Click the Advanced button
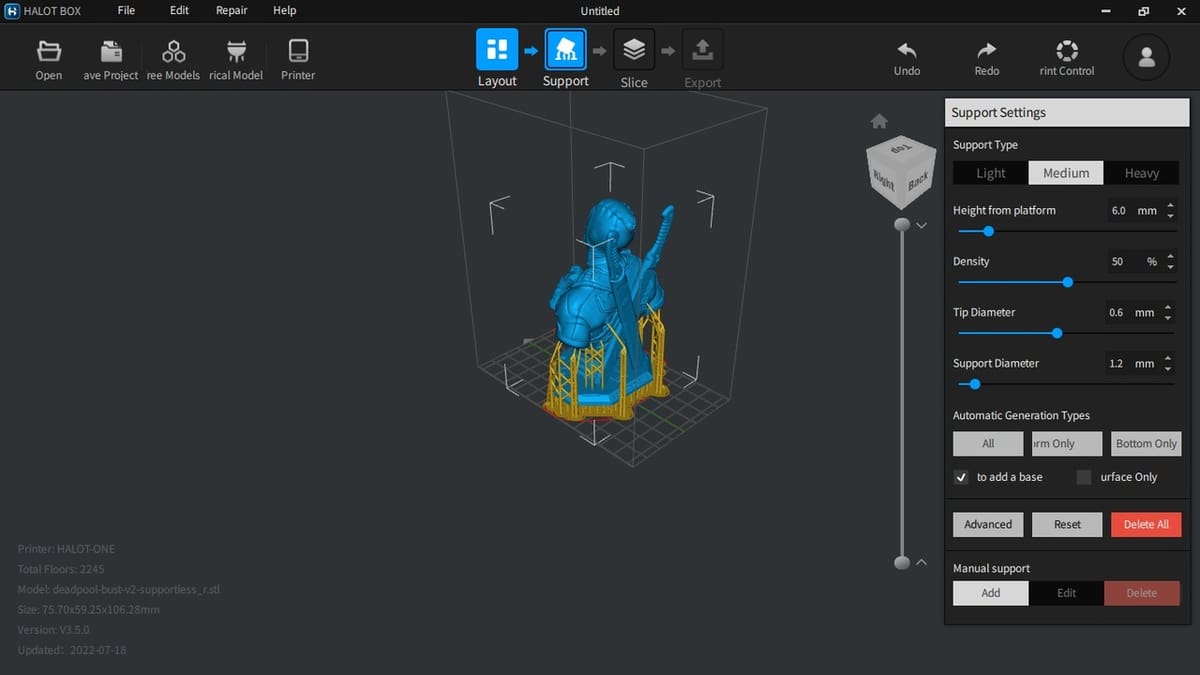 tap(988, 524)
